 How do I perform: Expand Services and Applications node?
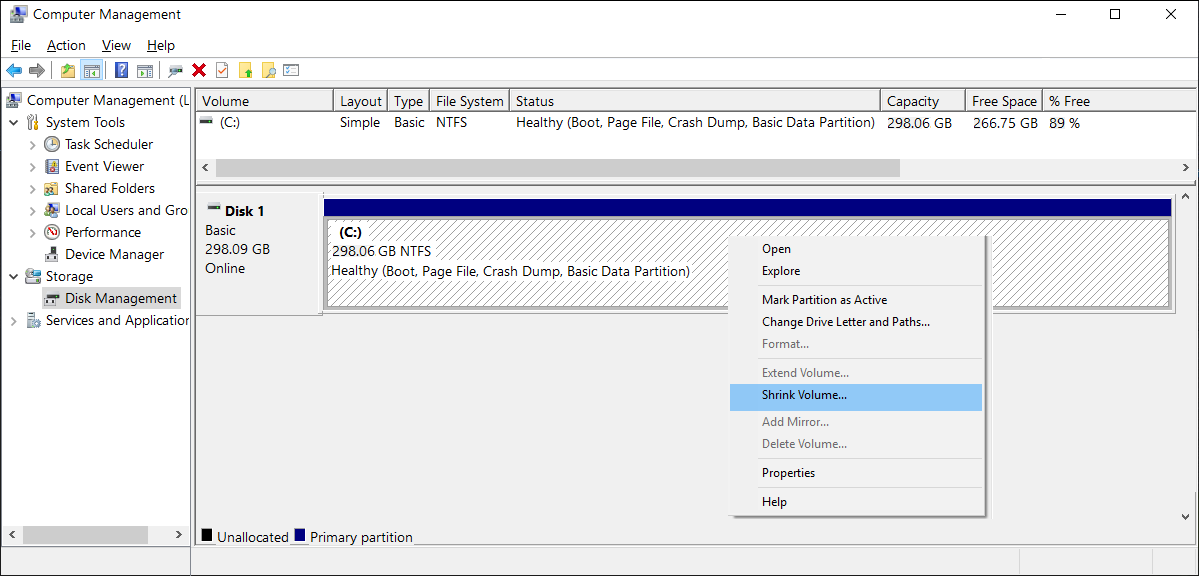click(14, 320)
